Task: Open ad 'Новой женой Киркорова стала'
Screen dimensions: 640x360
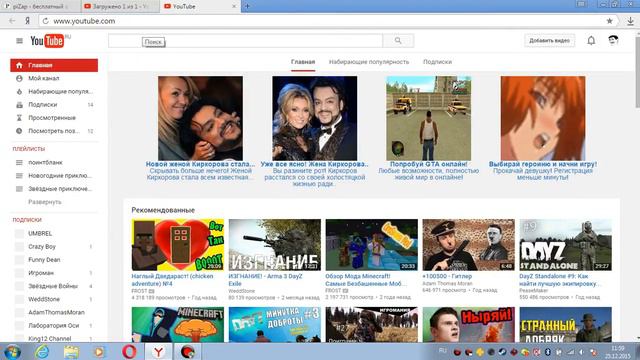Action: 200,164
